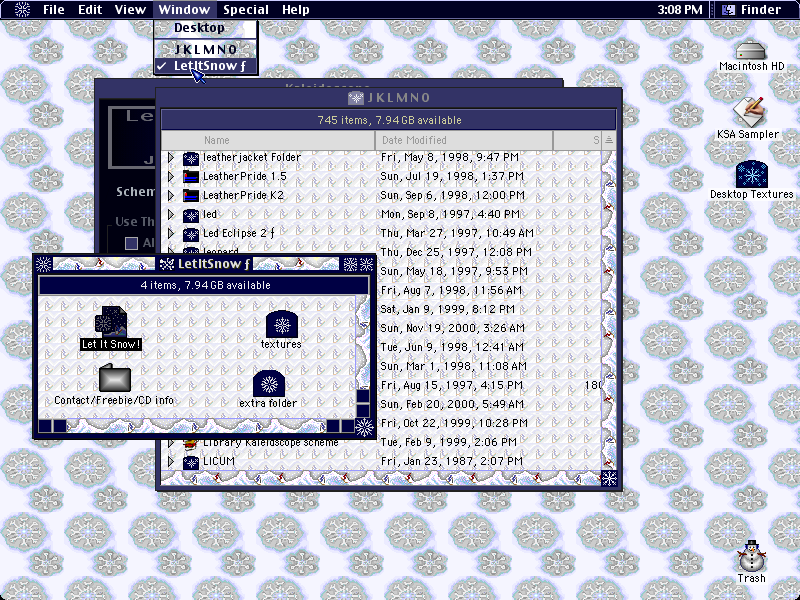Open the Special menu

(x=246, y=9)
